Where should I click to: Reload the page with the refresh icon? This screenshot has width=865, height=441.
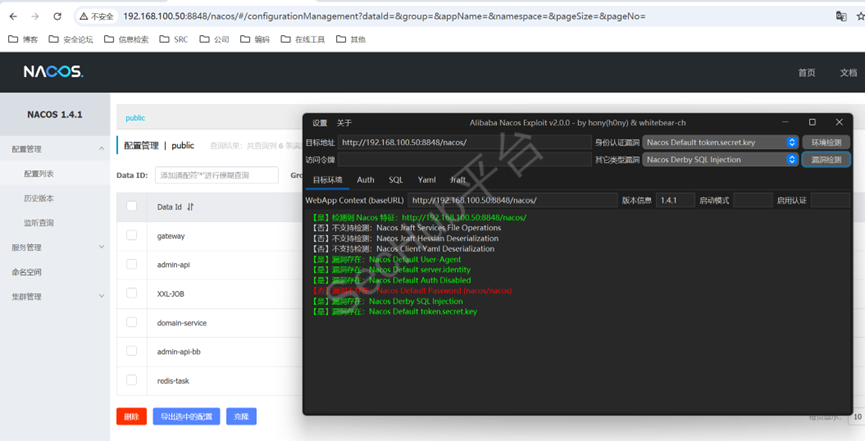pos(57,17)
